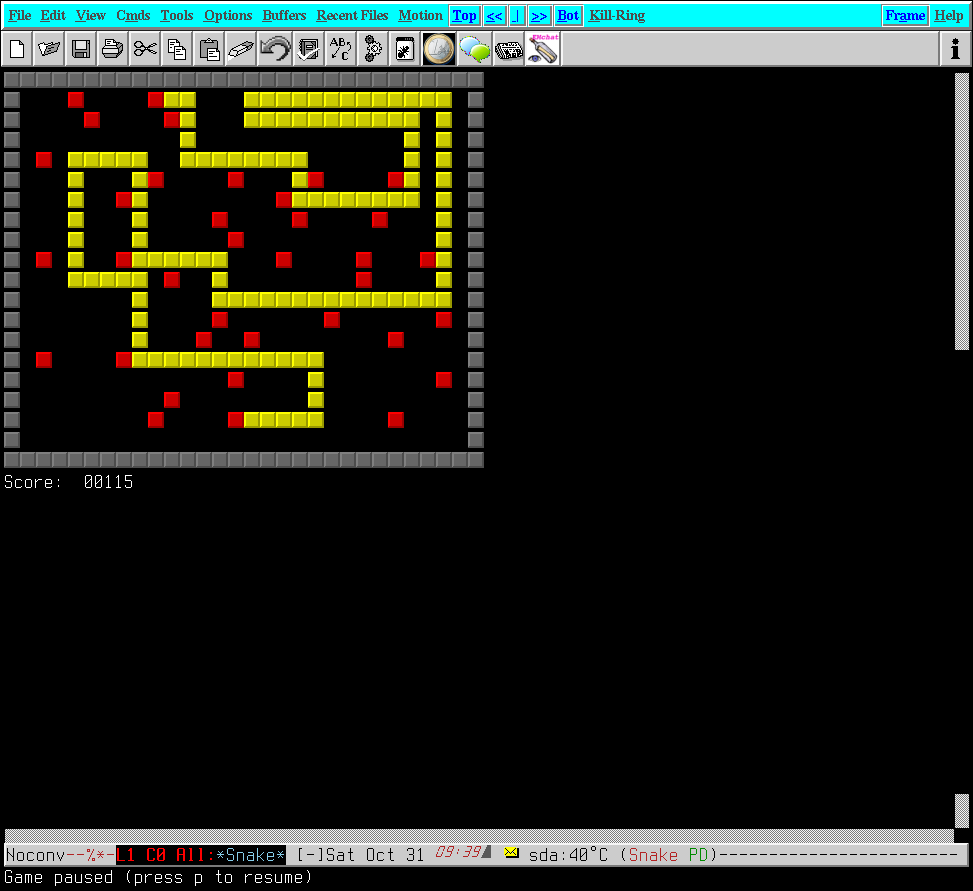Click the >> page forward button
Screen dimensions: 973x891
pyautogui.click(x=539, y=16)
